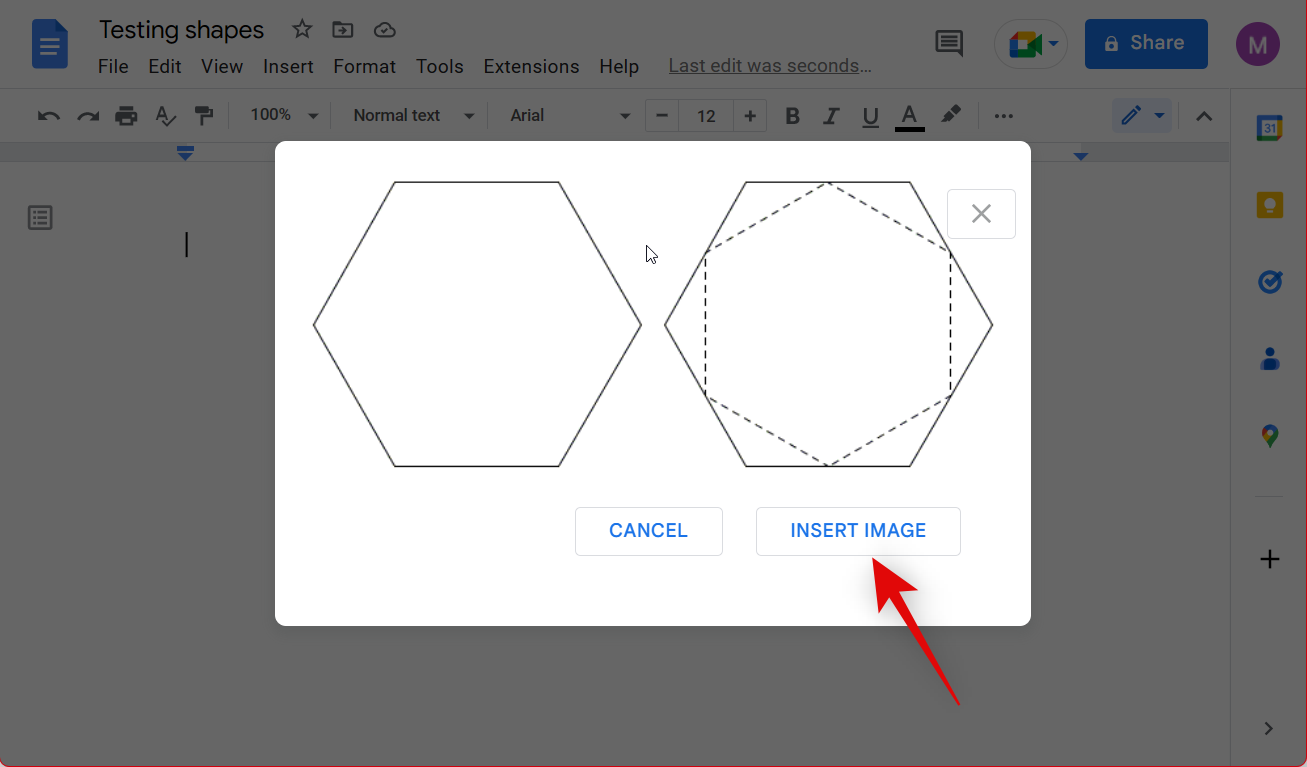
Task: Undo the last action
Action: [x=48, y=116]
